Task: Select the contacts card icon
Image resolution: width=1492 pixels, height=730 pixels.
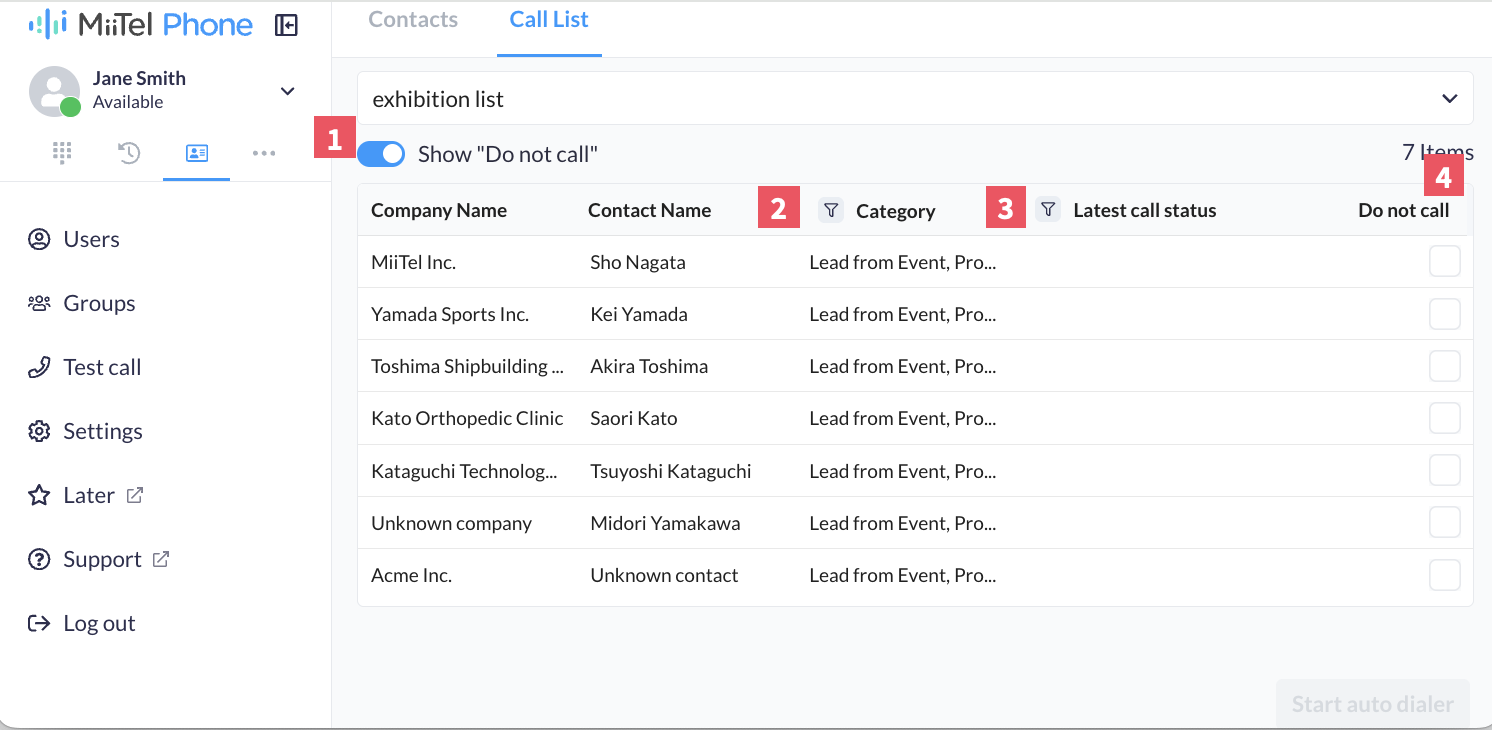Action: click(x=196, y=153)
